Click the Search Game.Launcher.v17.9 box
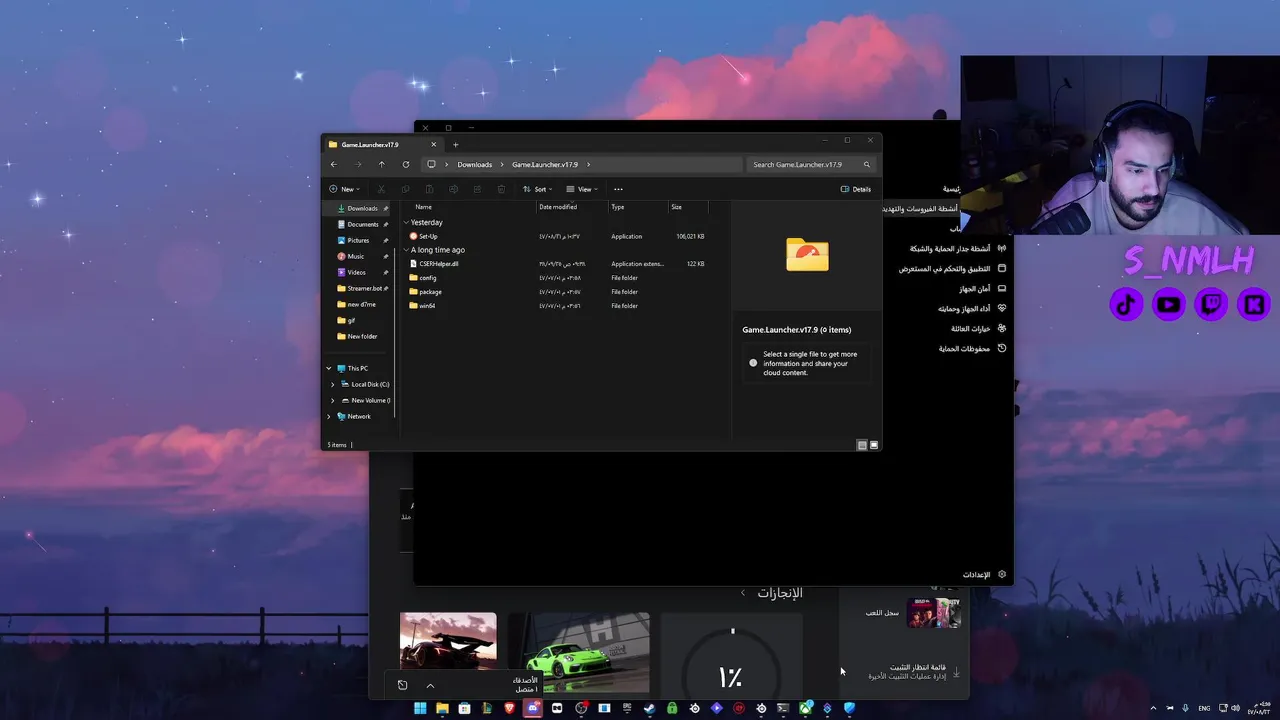Viewport: 1280px width, 720px height. tap(810, 164)
